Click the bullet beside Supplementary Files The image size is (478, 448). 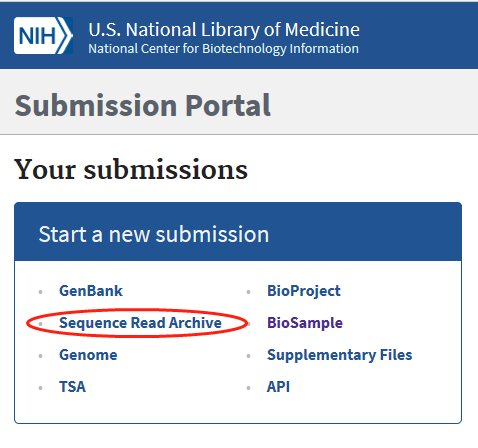[x=248, y=356]
